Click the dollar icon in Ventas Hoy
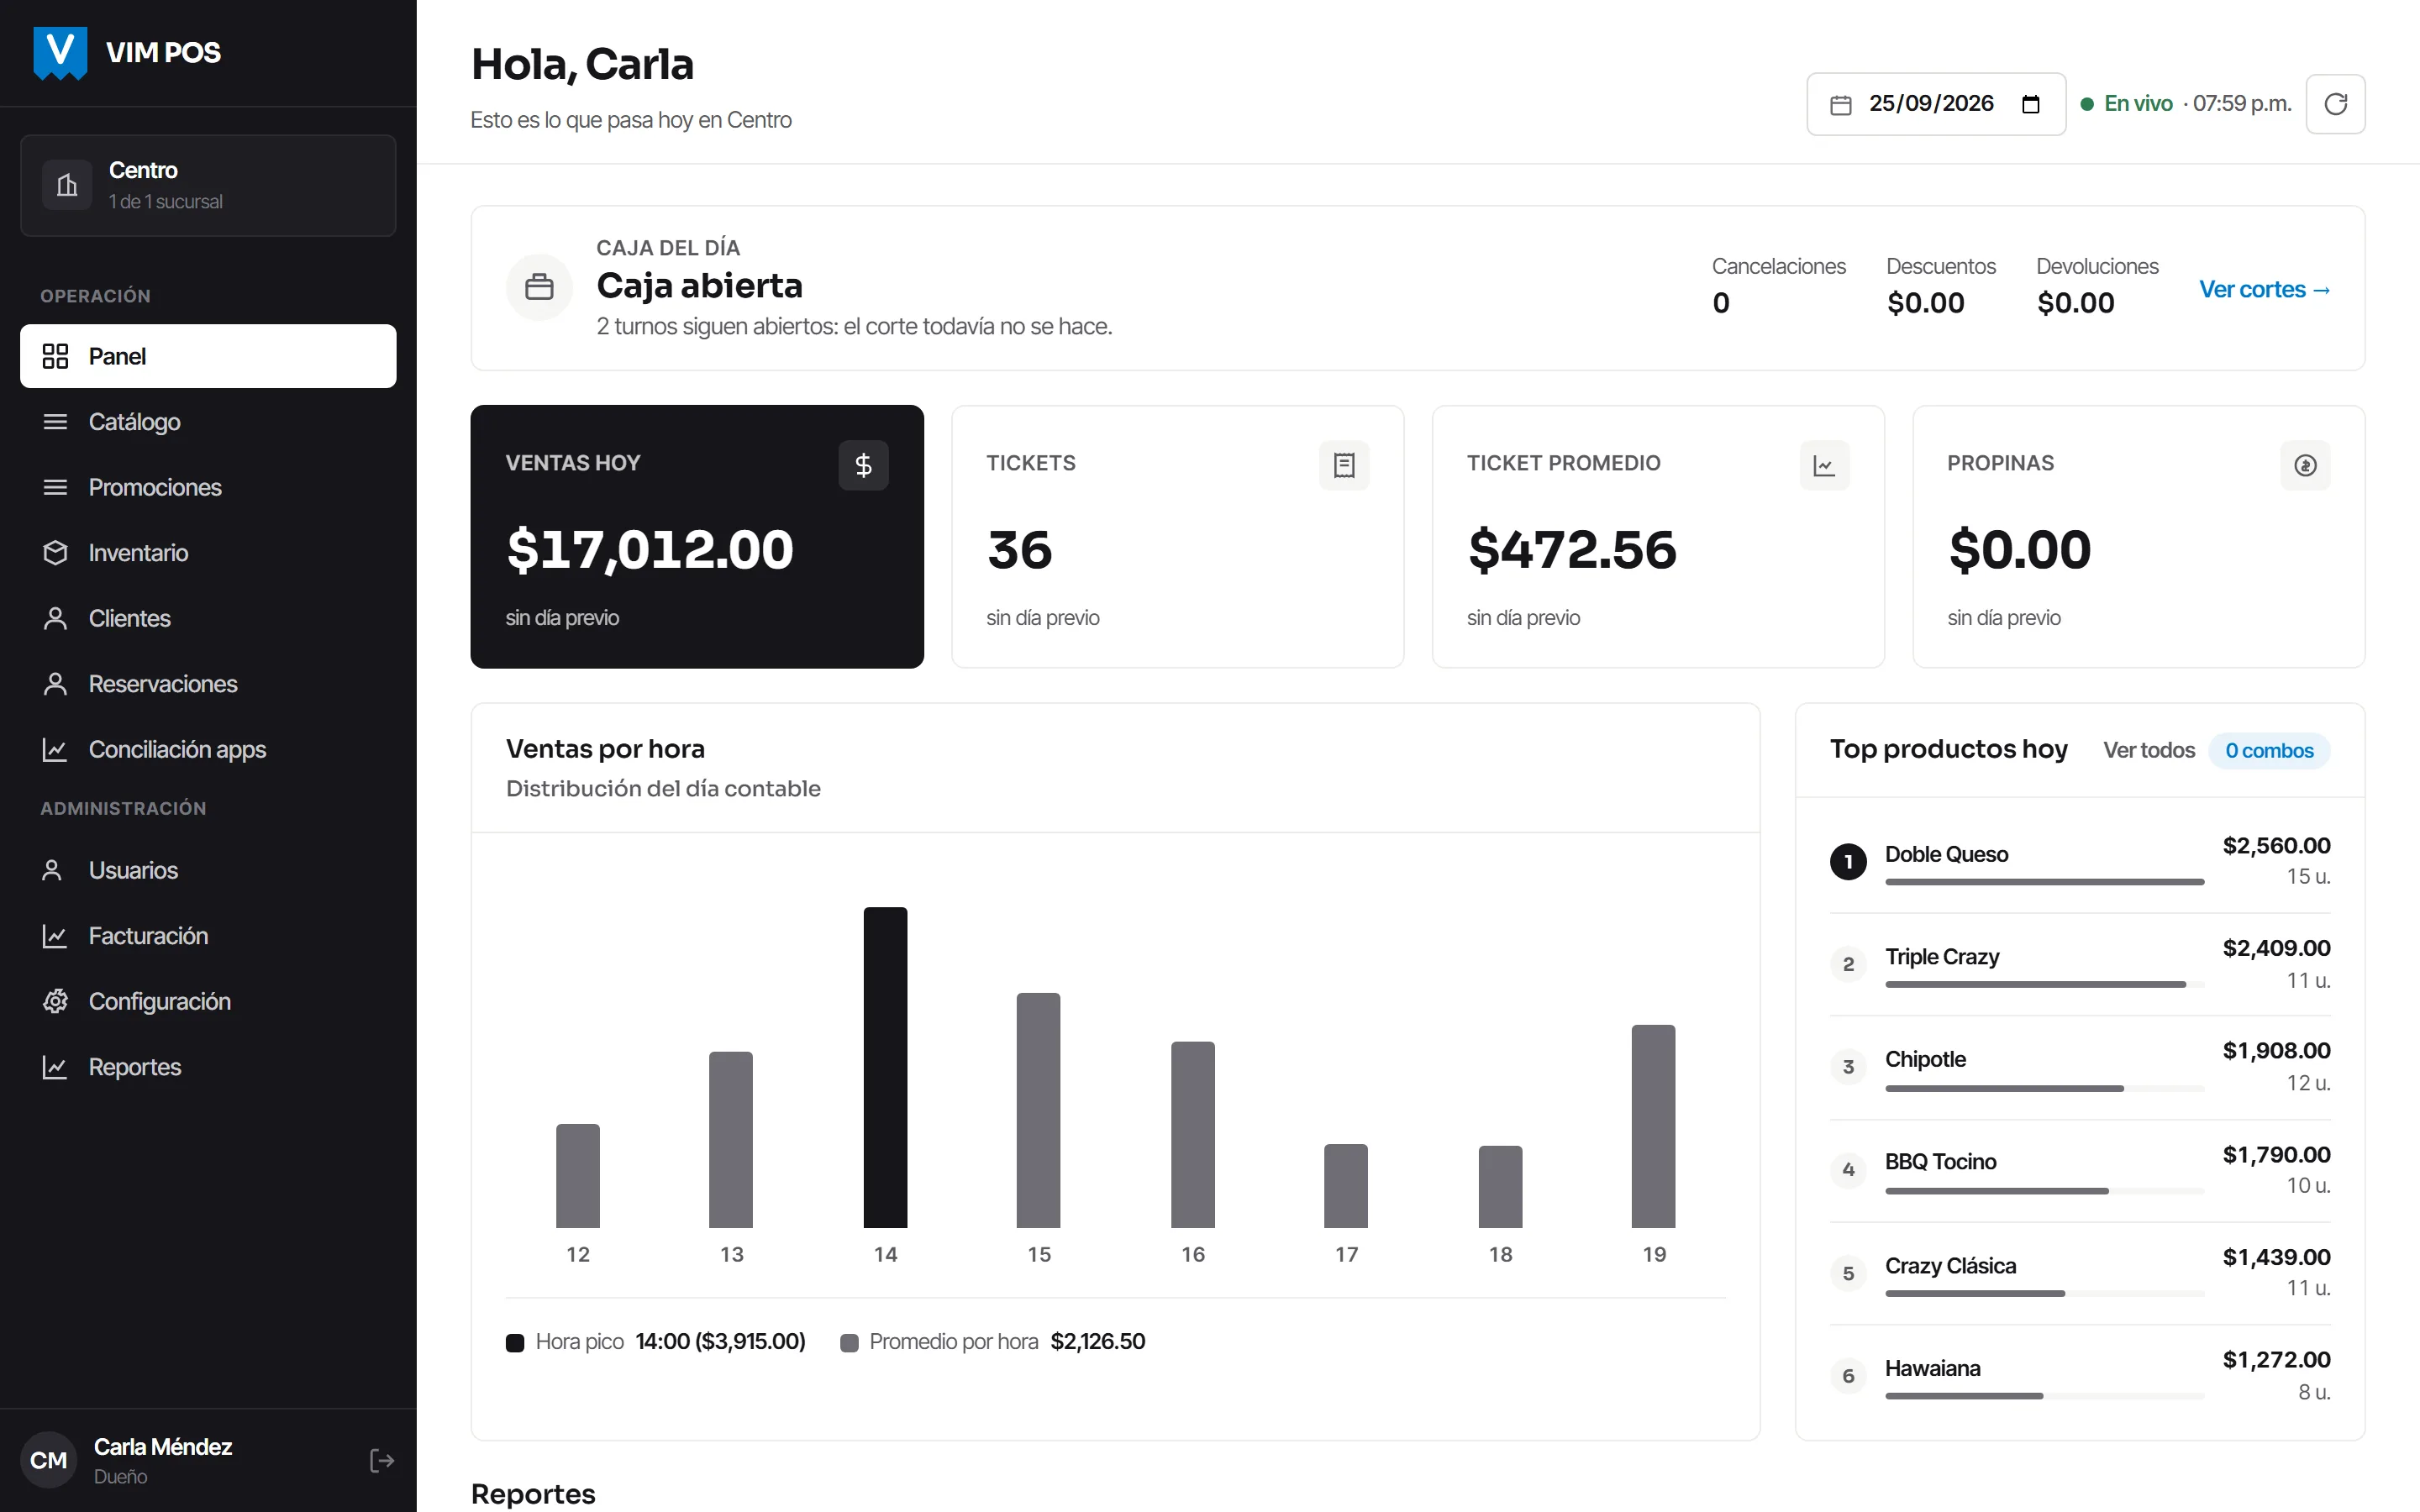The image size is (2420, 1512). 863,465
